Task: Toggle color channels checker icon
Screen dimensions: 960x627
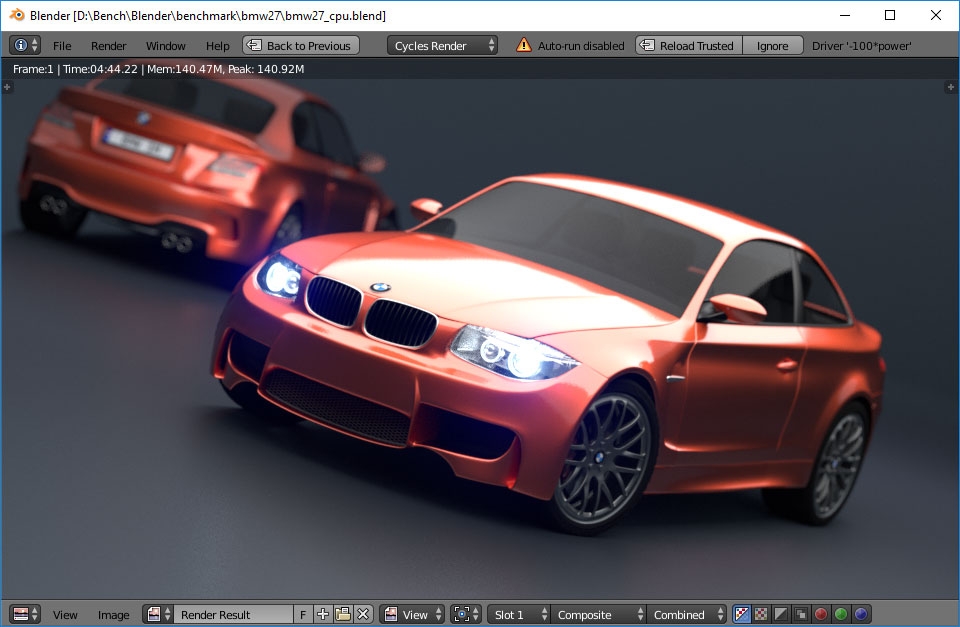Action: tap(761, 614)
